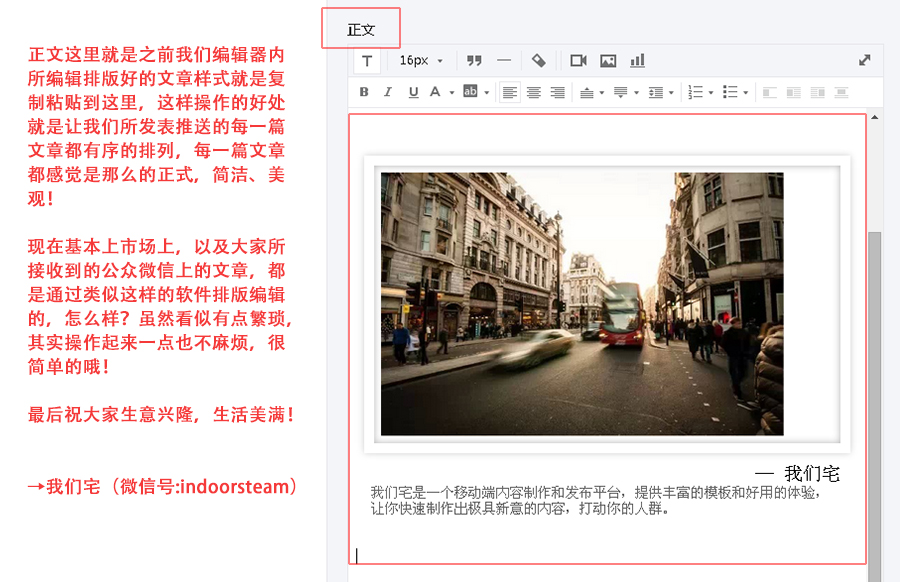Insert an image into the article
Image resolution: width=900 pixels, height=582 pixels.
click(608, 60)
